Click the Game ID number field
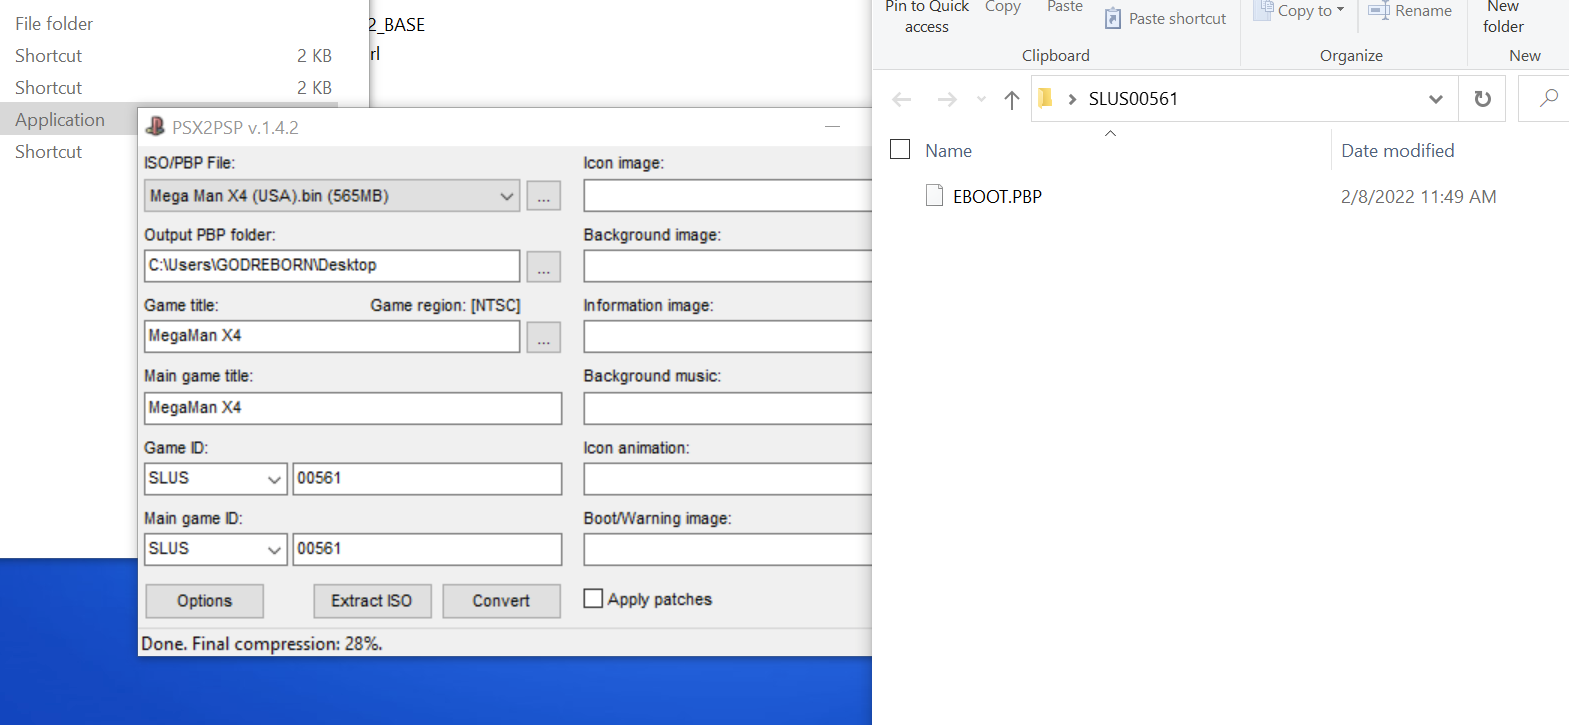This screenshot has height=725, width=1569. tap(427, 479)
